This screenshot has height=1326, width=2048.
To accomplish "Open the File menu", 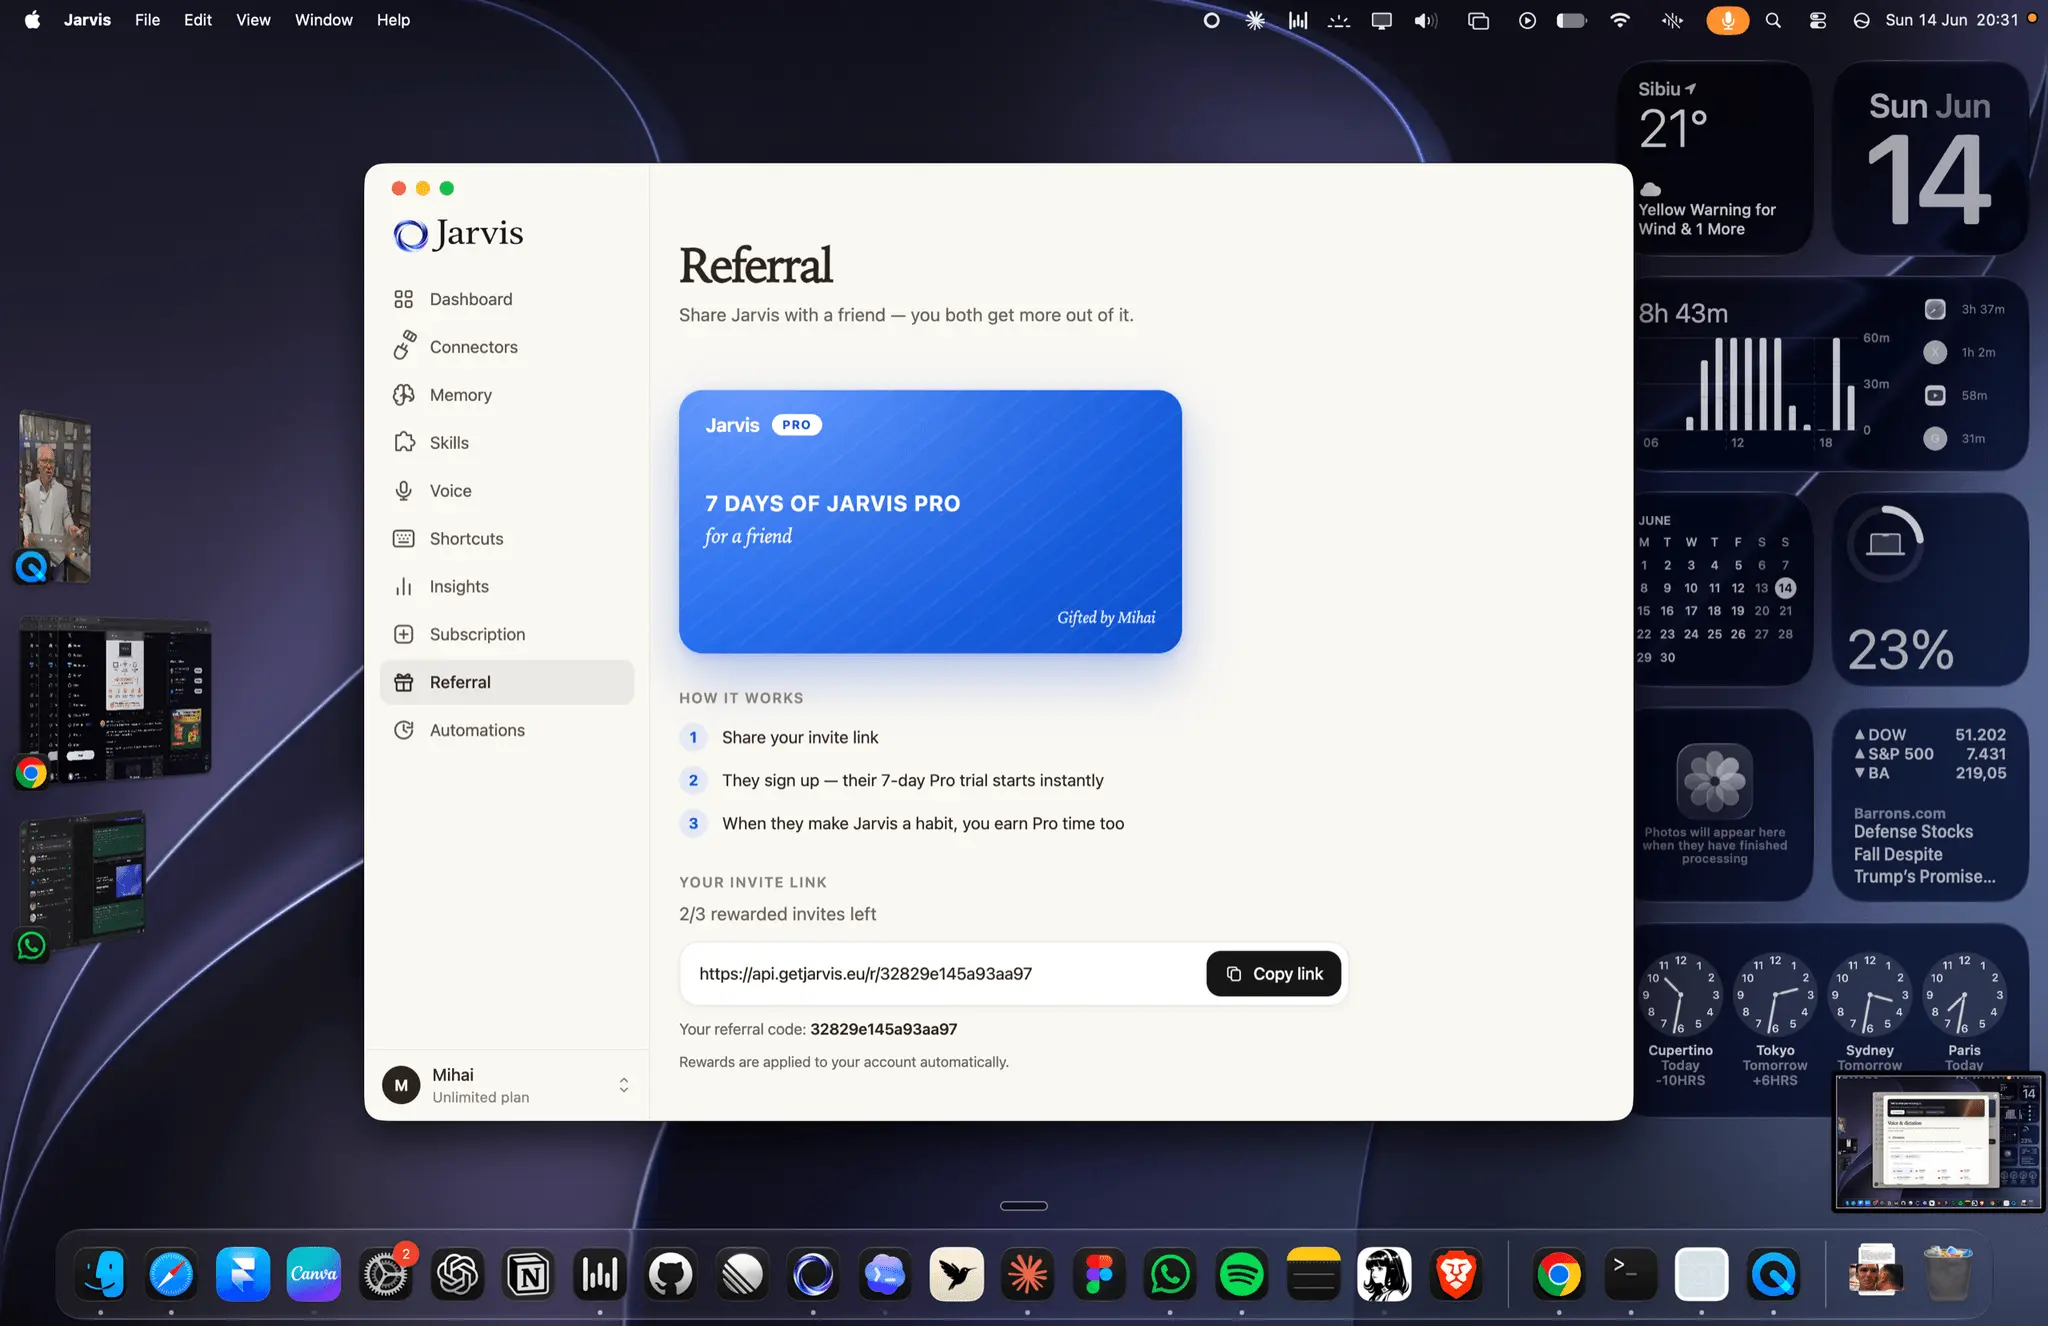I will pyautogui.click(x=147, y=20).
